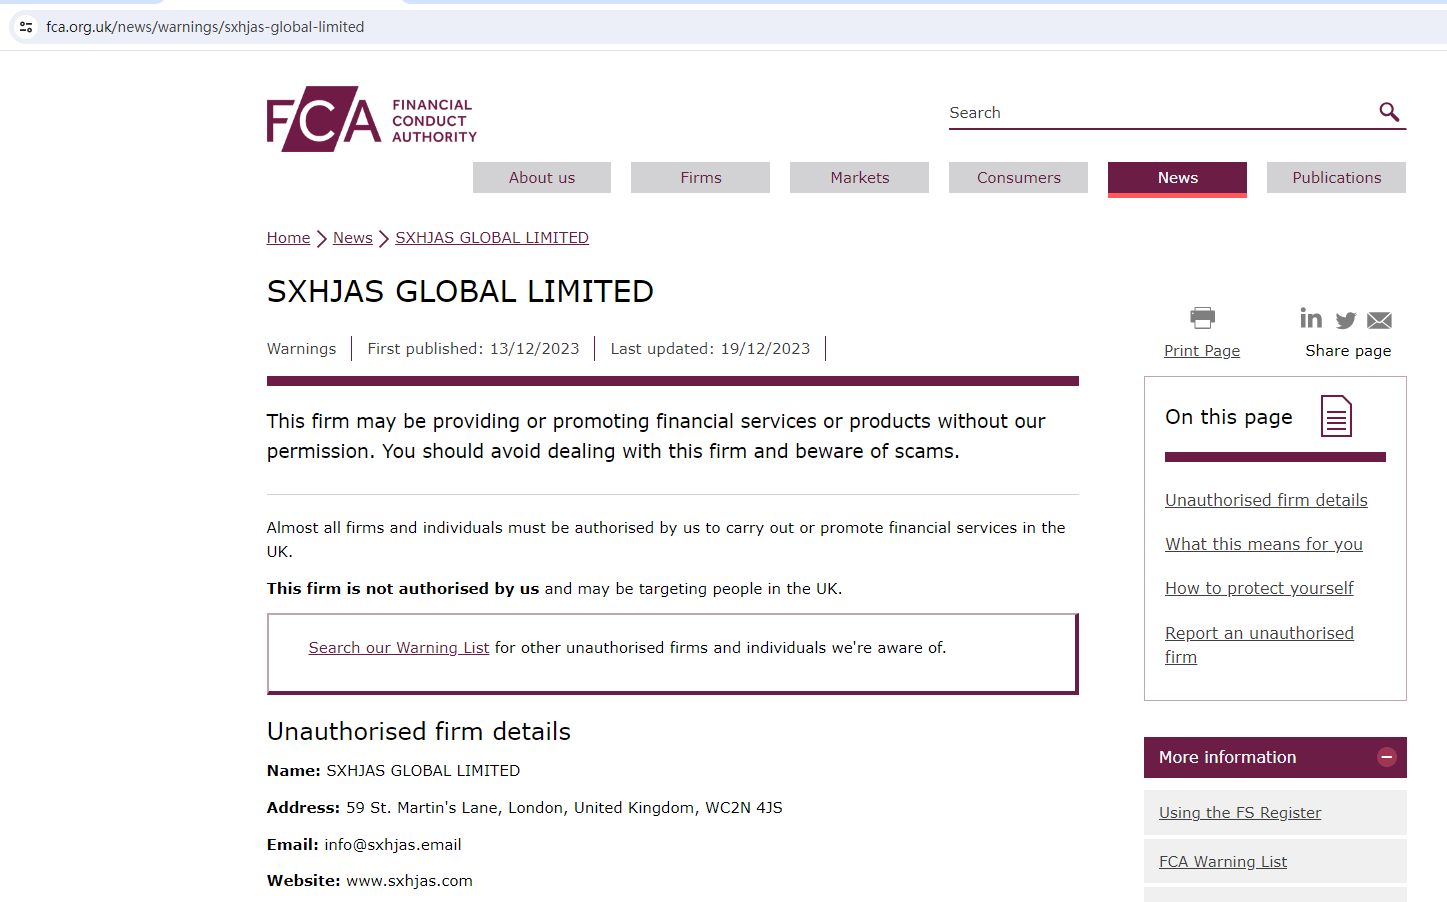The height and width of the screenshot is (902, 1447).
Task: Click the Home breadcrumb link
Action: click(288, 238)
